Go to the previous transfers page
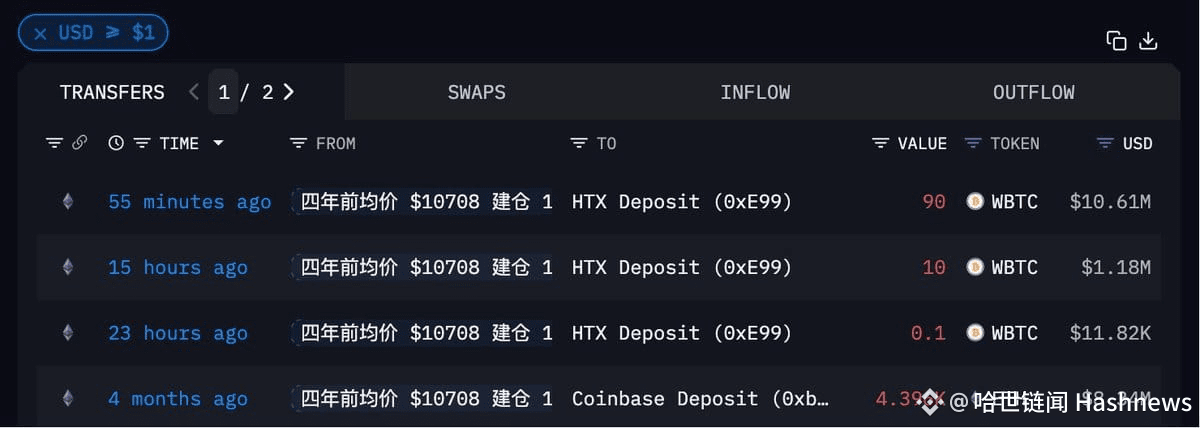Image resolution: width=1200 pixels, height=428 pixels. point(193,92)
